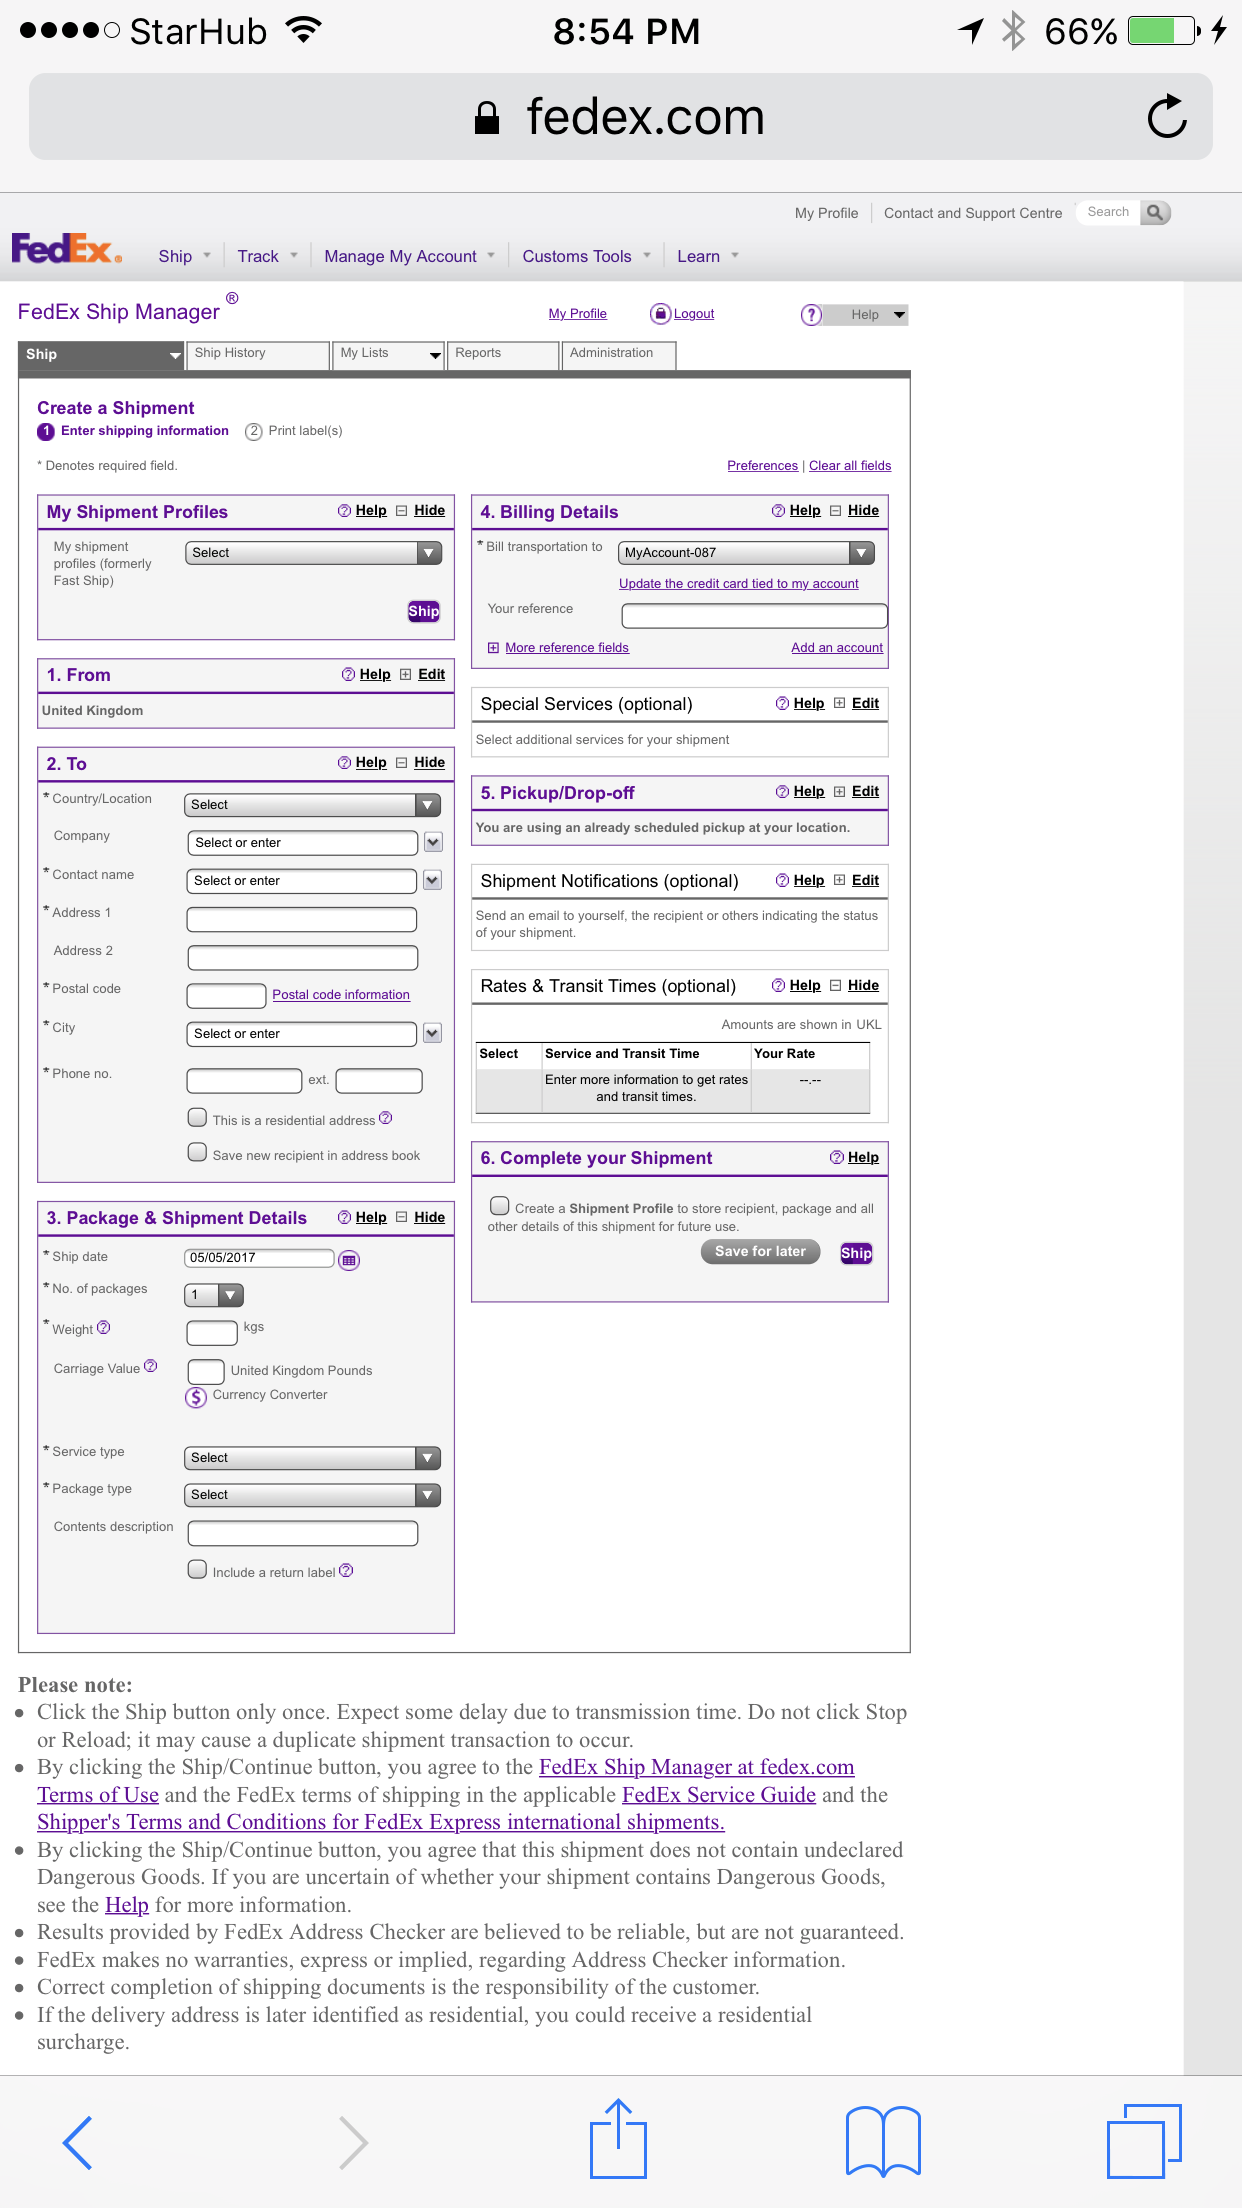Click the search magnifier icon
Screen dimensions: 1242x2208
tap(1155, 212)
